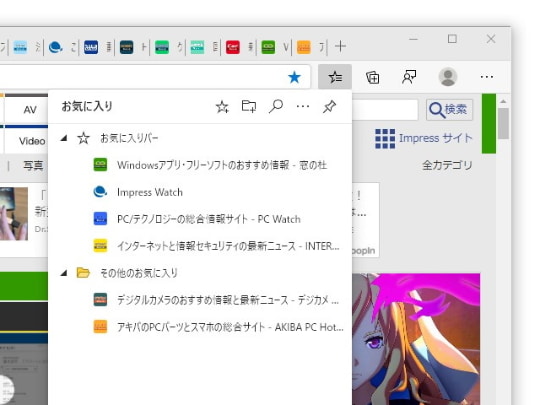The image size is (540, 405).
Task: Open the Collections toolbar icon
Action: [372, 77]
